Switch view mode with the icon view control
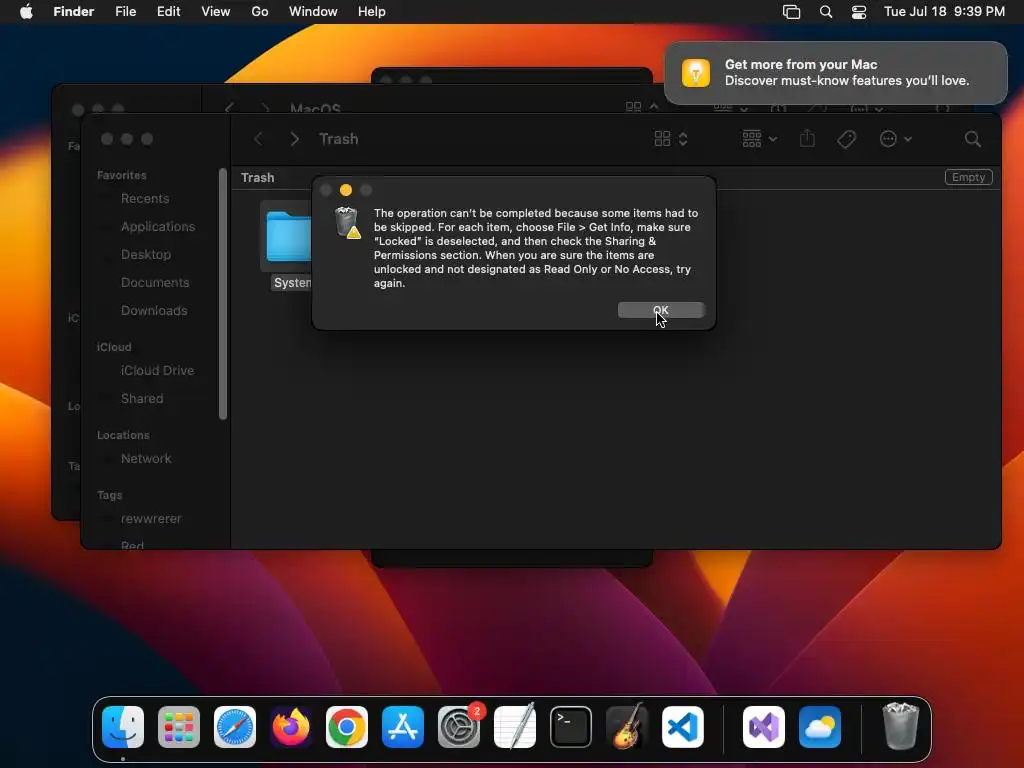1024x768 pixels. (x=671, y=138)
